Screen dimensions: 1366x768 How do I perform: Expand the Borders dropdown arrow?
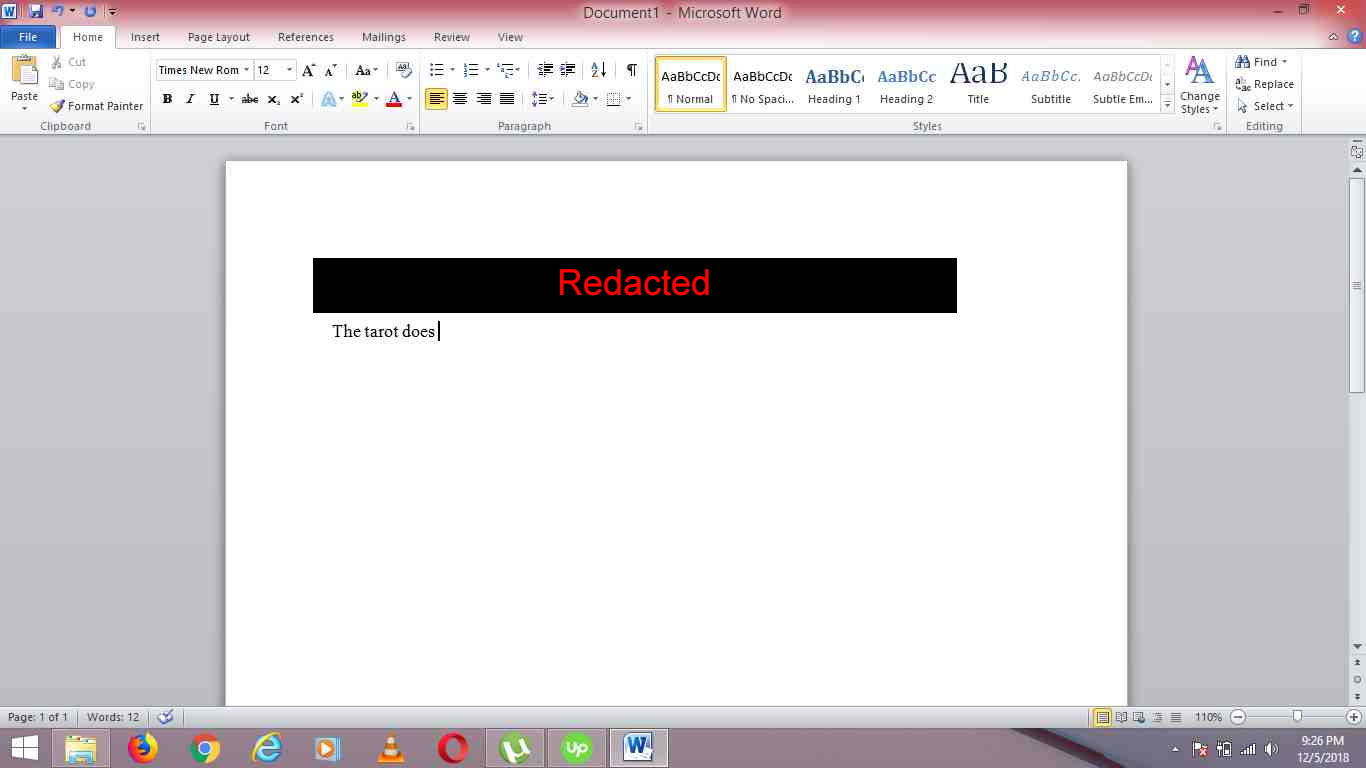tap(628, 99)
